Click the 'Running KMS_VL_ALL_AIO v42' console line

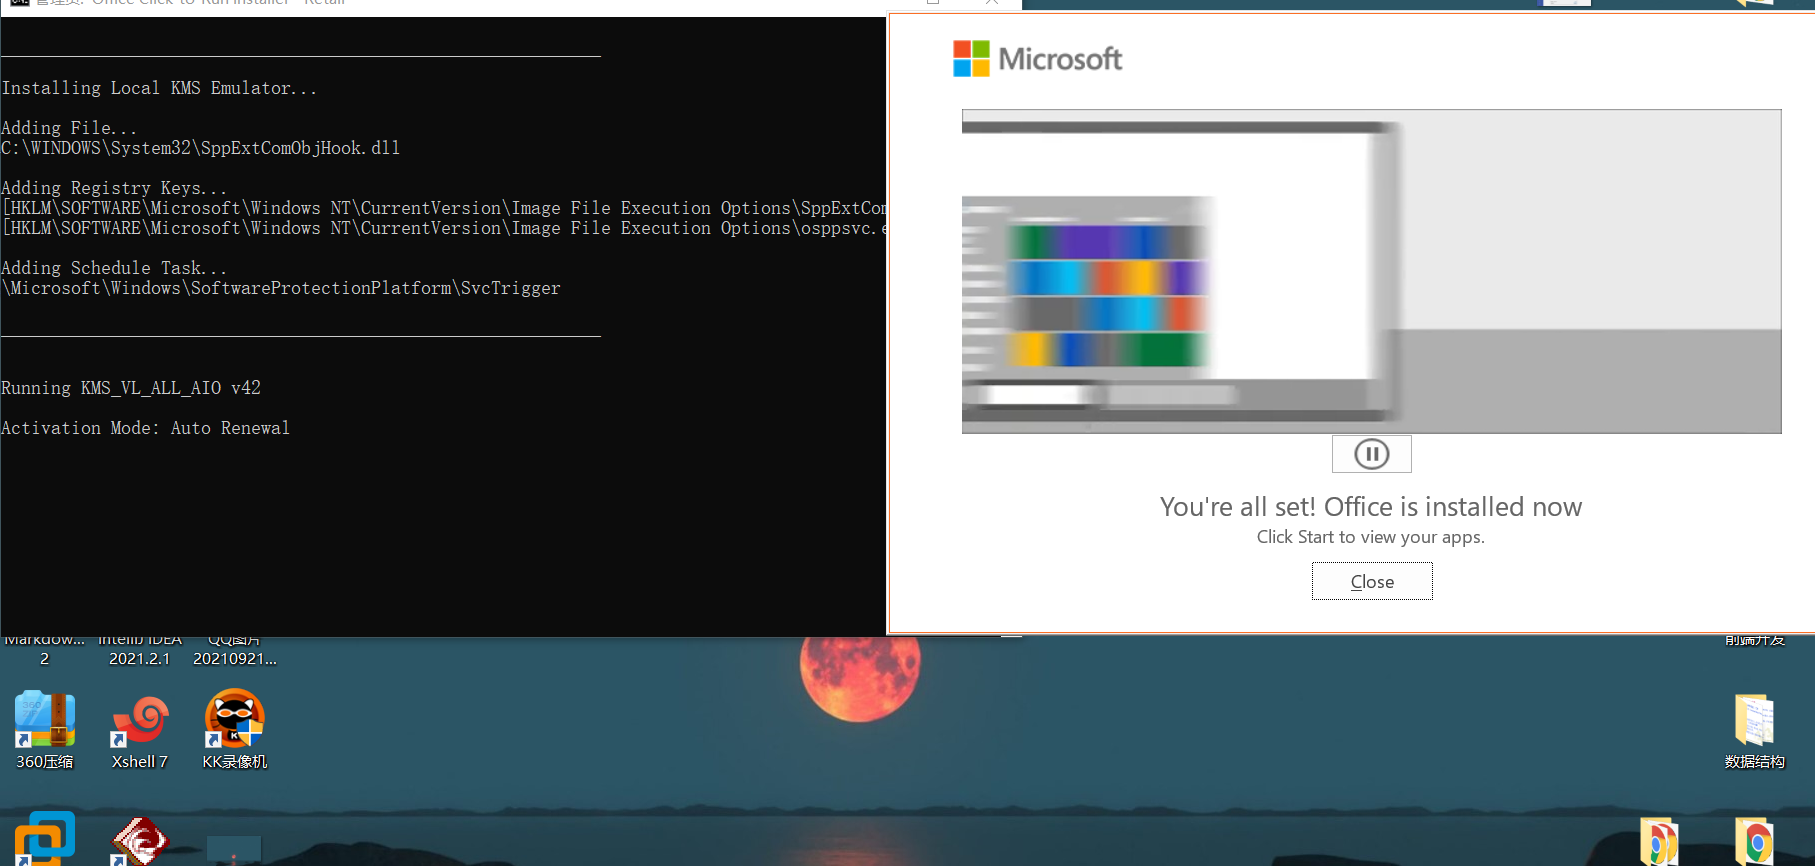pyautogui.click(x=131, y=388)
